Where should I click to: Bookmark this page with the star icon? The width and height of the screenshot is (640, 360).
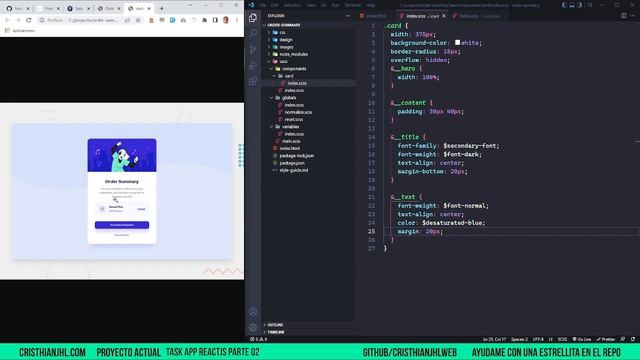click(138, 20)
